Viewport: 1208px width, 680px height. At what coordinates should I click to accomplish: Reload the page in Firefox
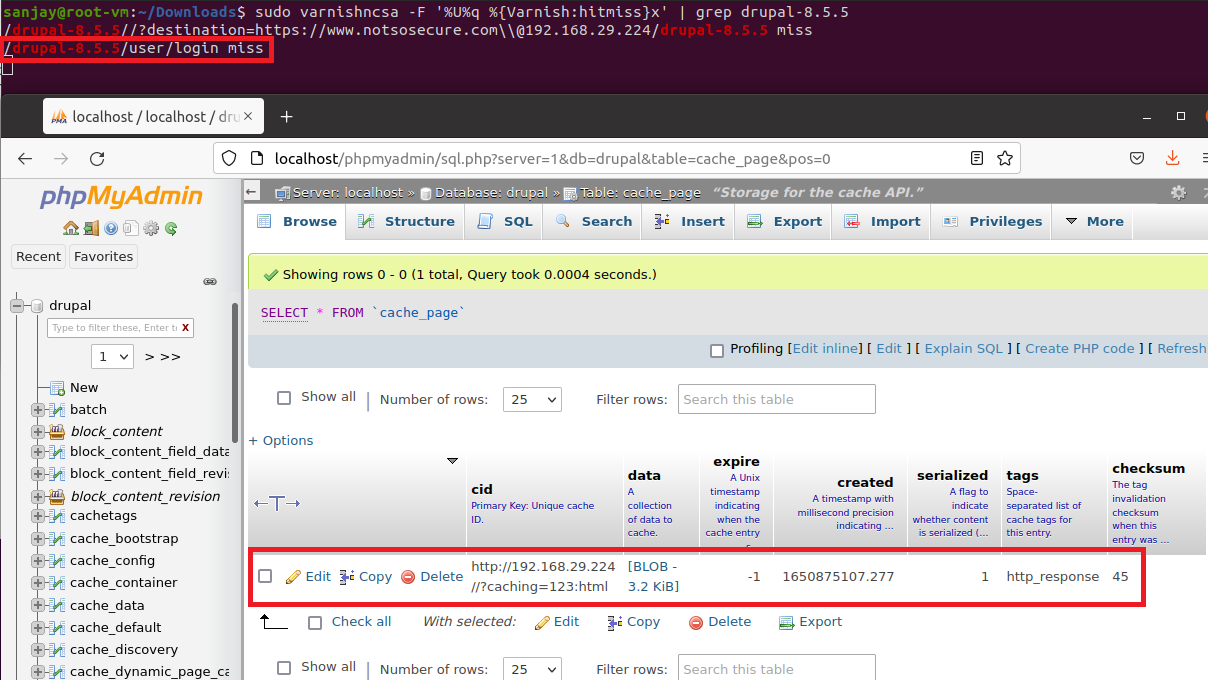(x=97, y=158)
